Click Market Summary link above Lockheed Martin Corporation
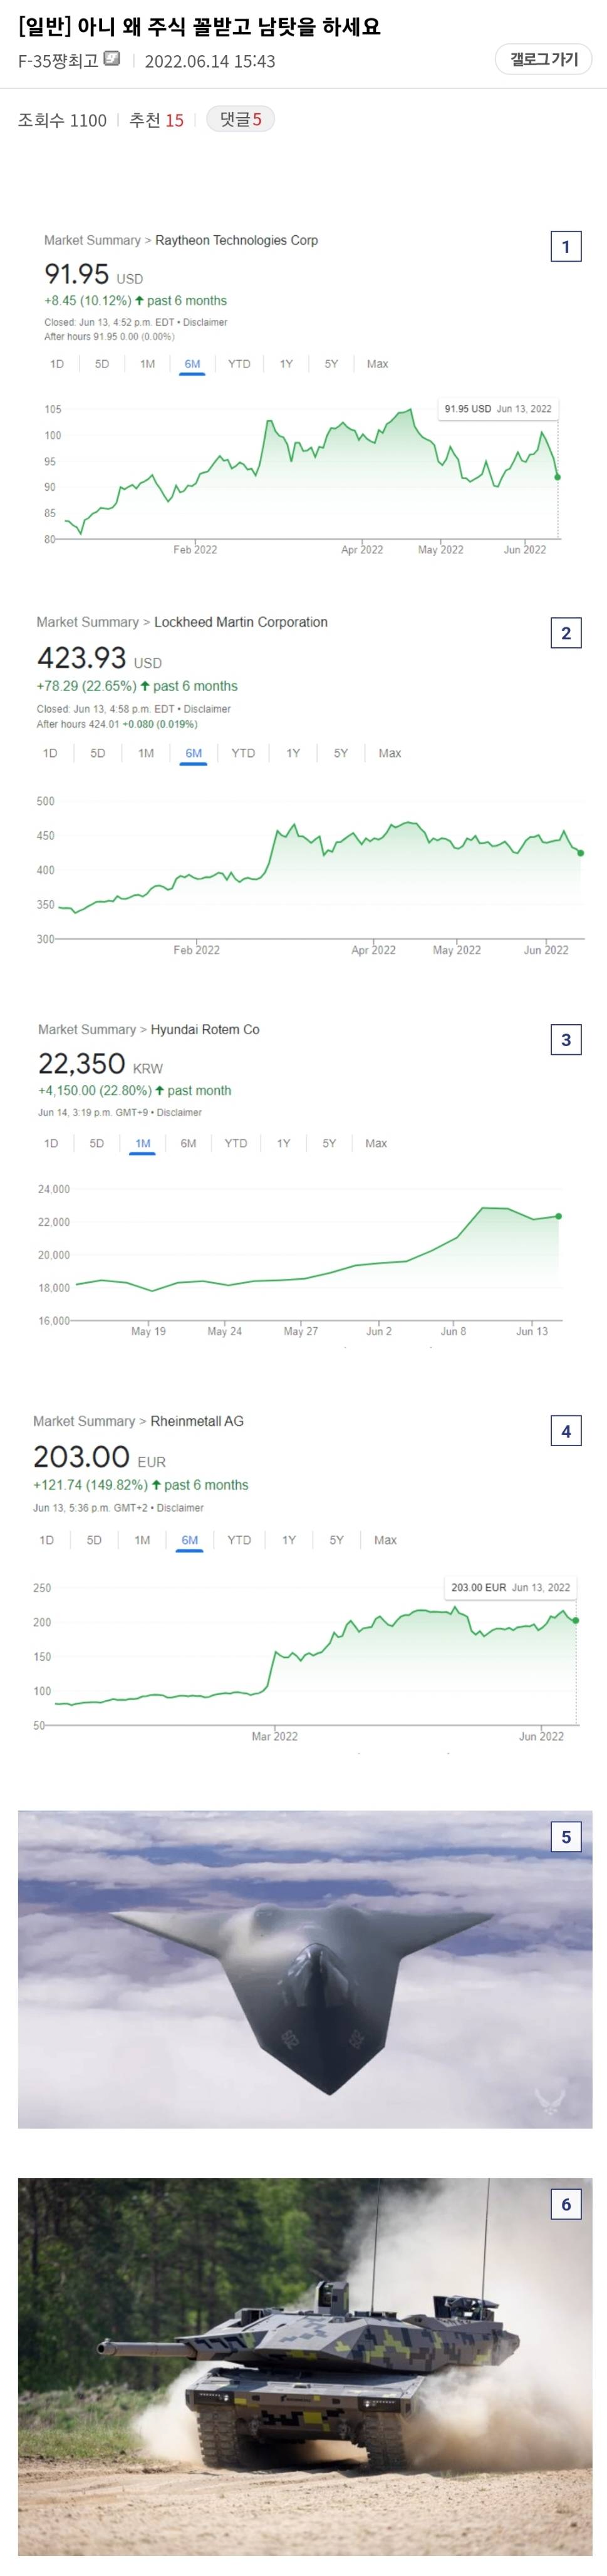This screenshot has width=607, height=2576. tap(87, 622)
